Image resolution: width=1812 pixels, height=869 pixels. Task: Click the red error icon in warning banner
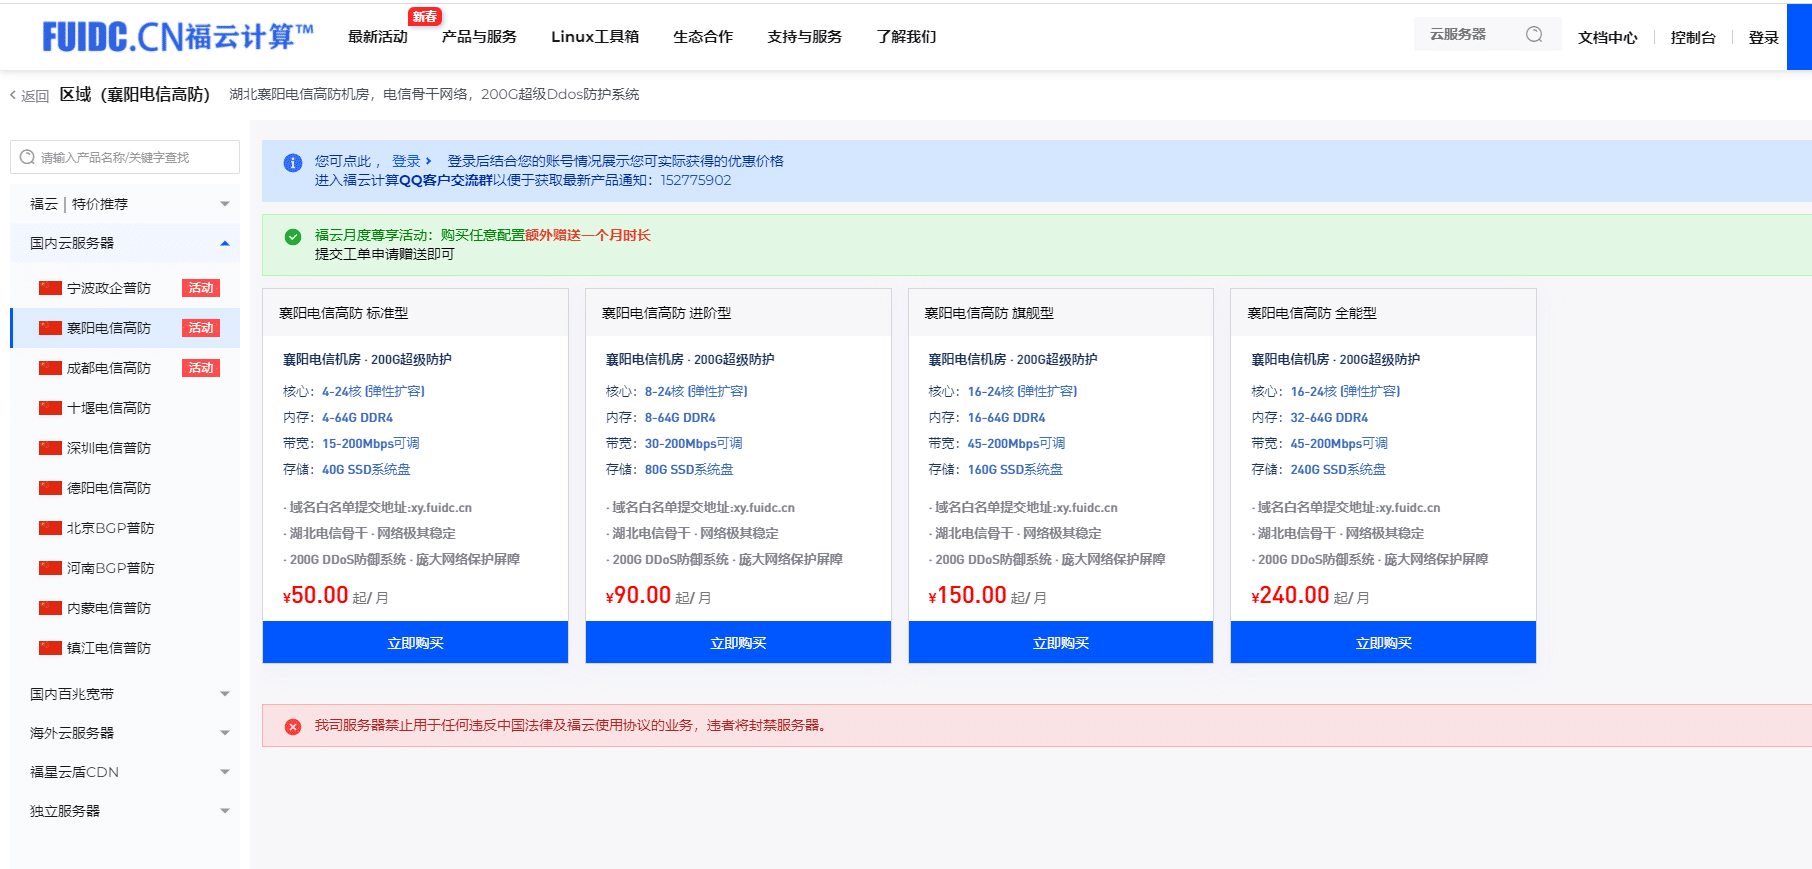tap(293, 727)
